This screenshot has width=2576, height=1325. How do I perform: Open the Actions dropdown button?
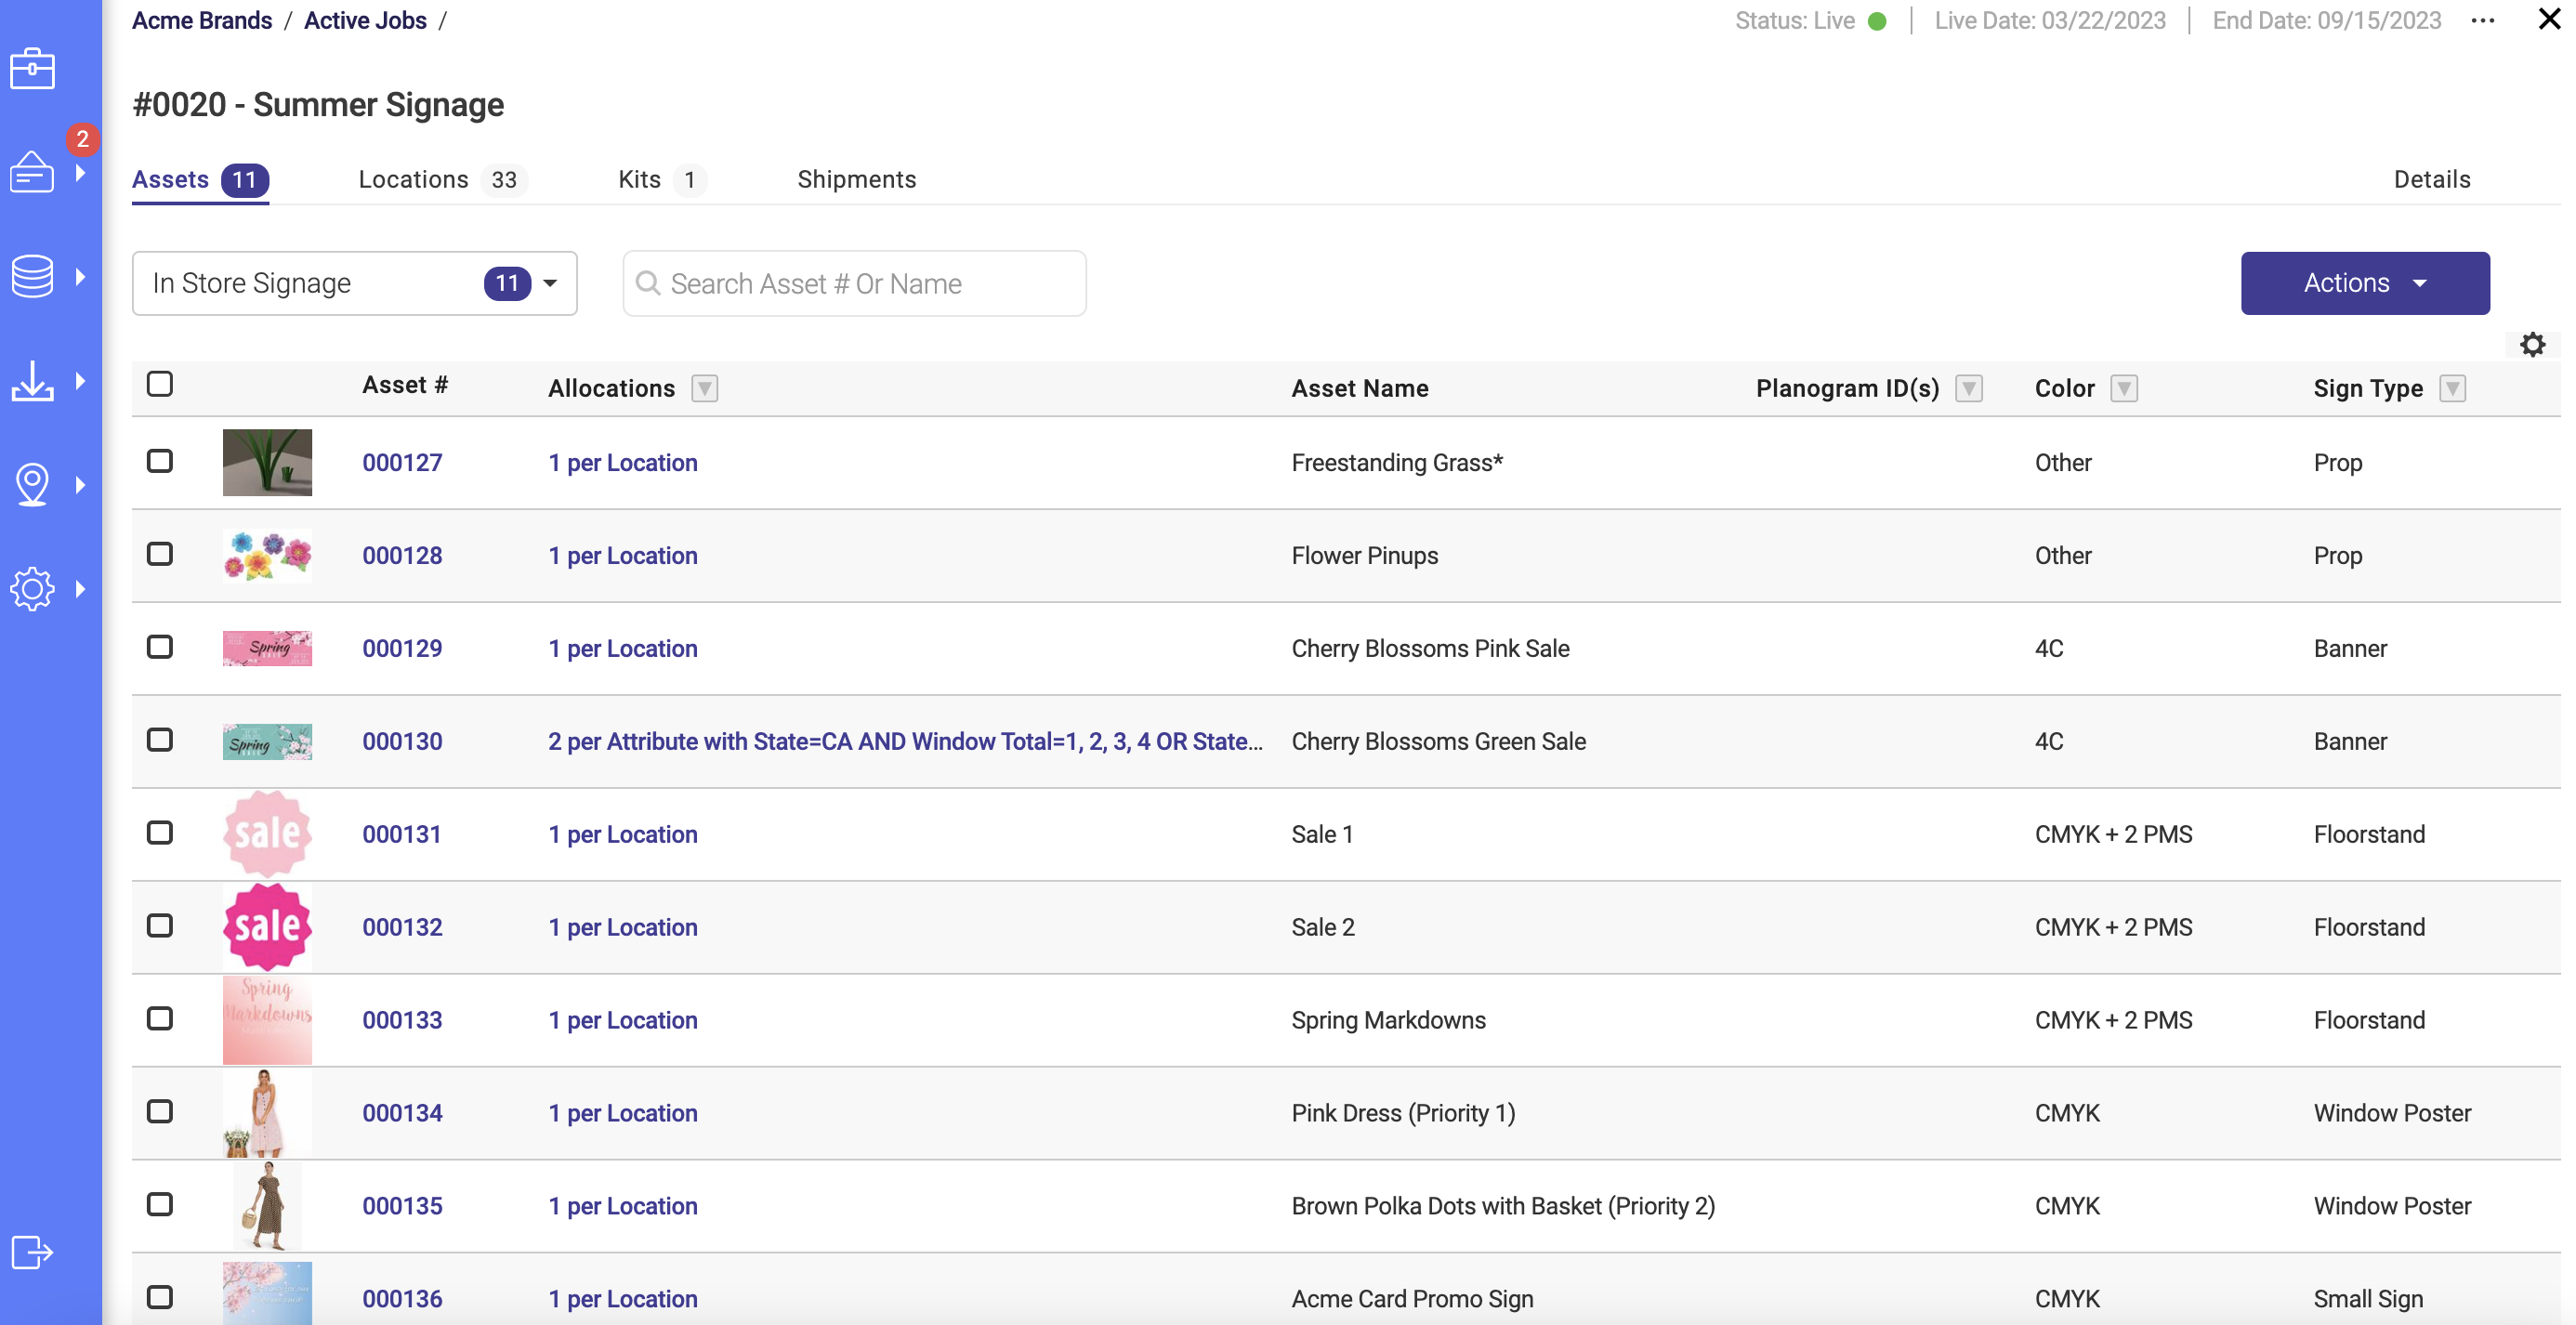point(2364,284)
